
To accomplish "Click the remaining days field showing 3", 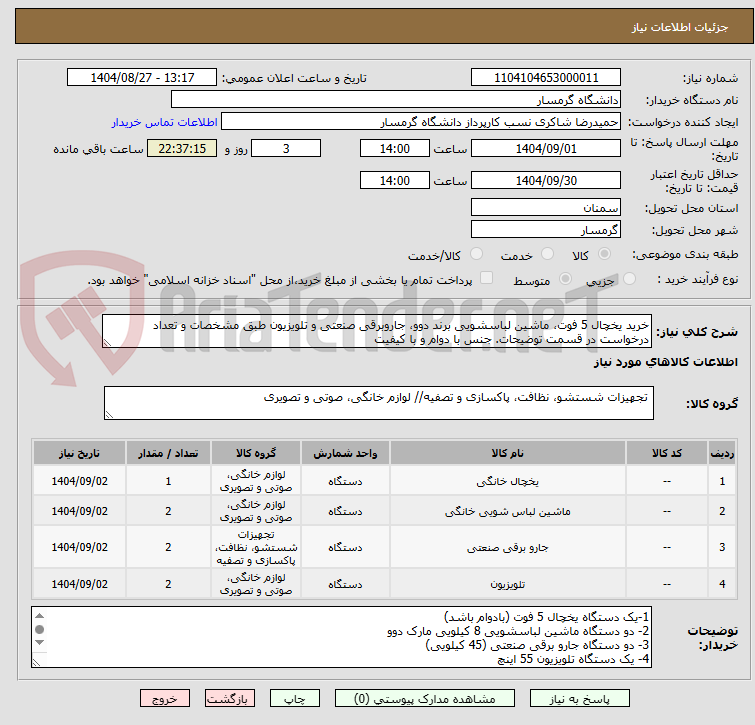I will coord(286,148).
